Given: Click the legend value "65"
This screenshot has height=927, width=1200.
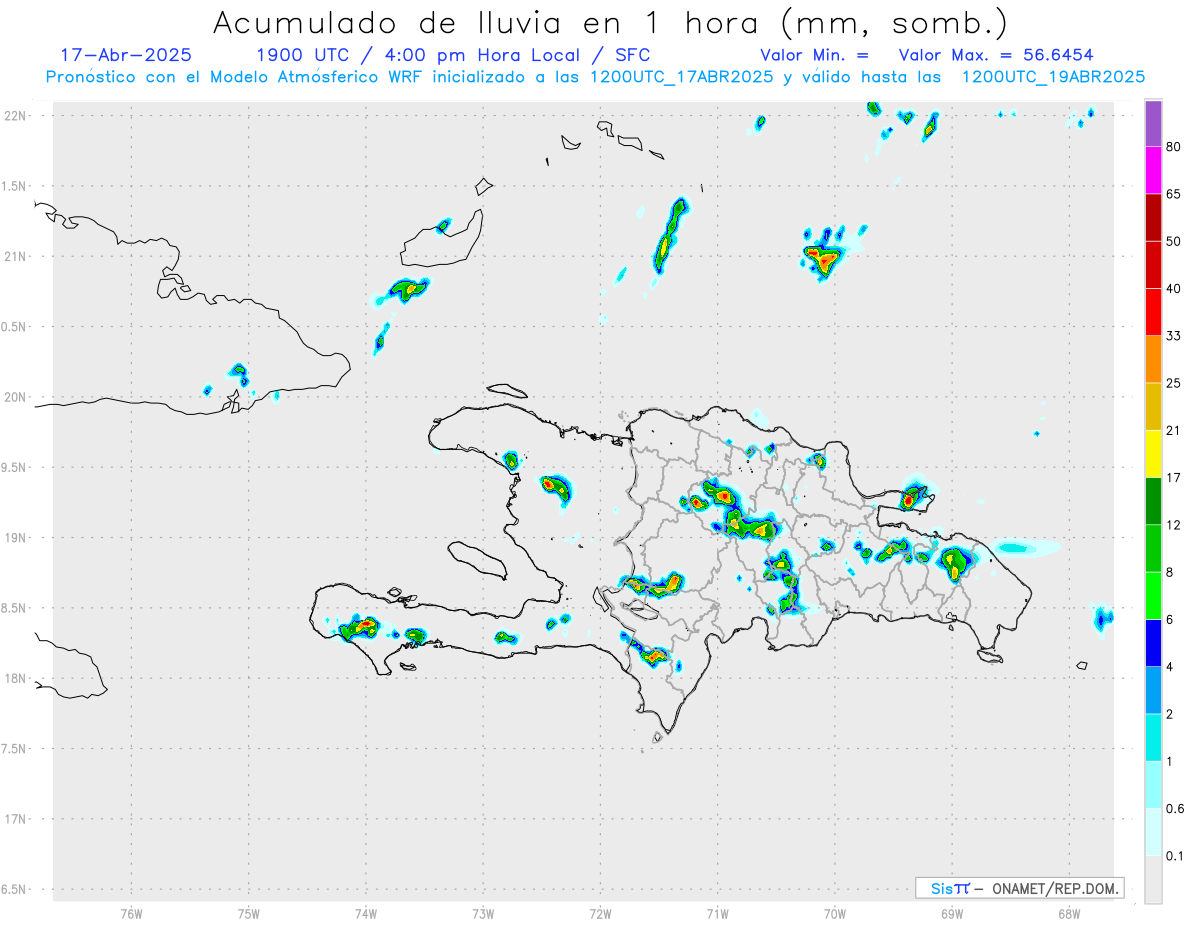Looking at the screenshot, I should (x=1174, y=194).
